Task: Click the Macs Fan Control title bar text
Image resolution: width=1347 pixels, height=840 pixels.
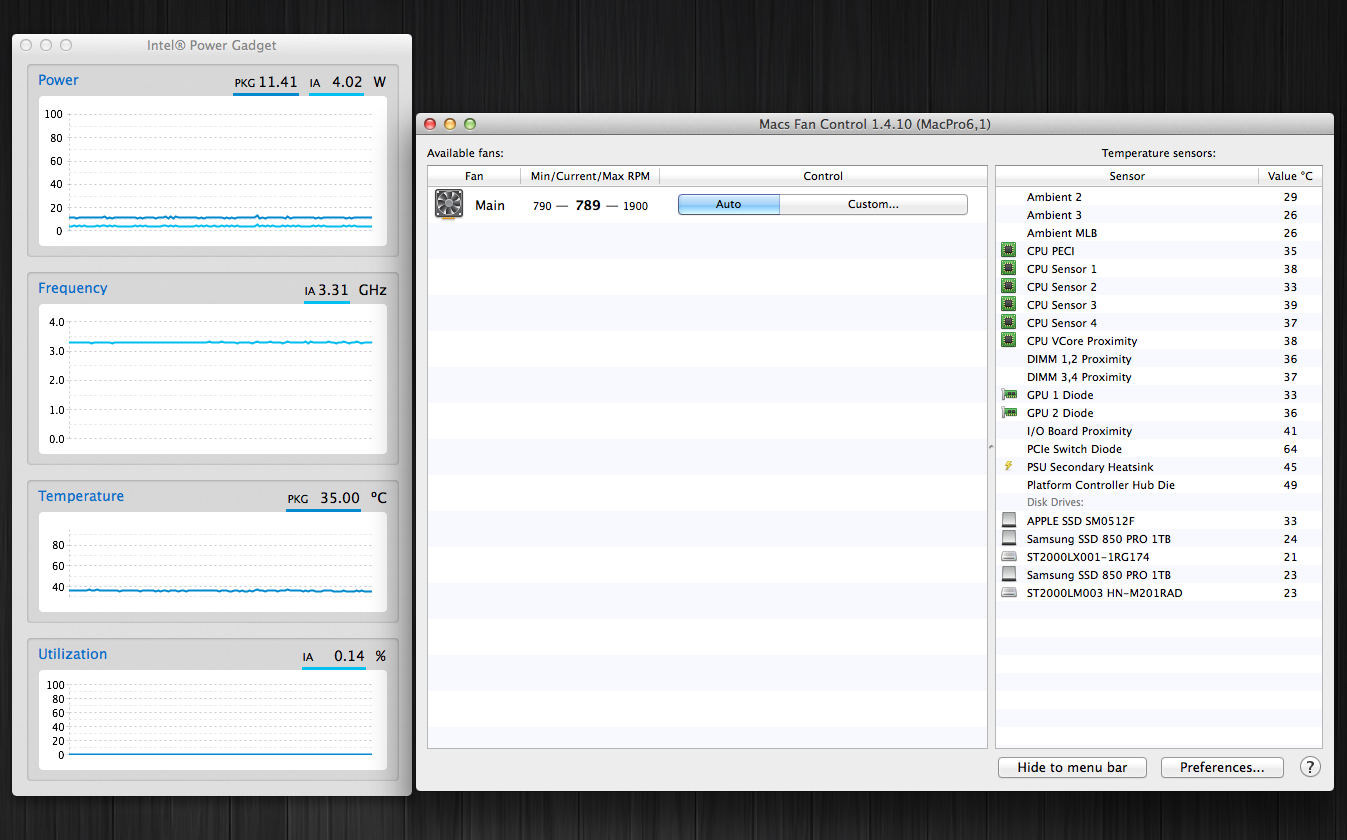Action: 875,124
